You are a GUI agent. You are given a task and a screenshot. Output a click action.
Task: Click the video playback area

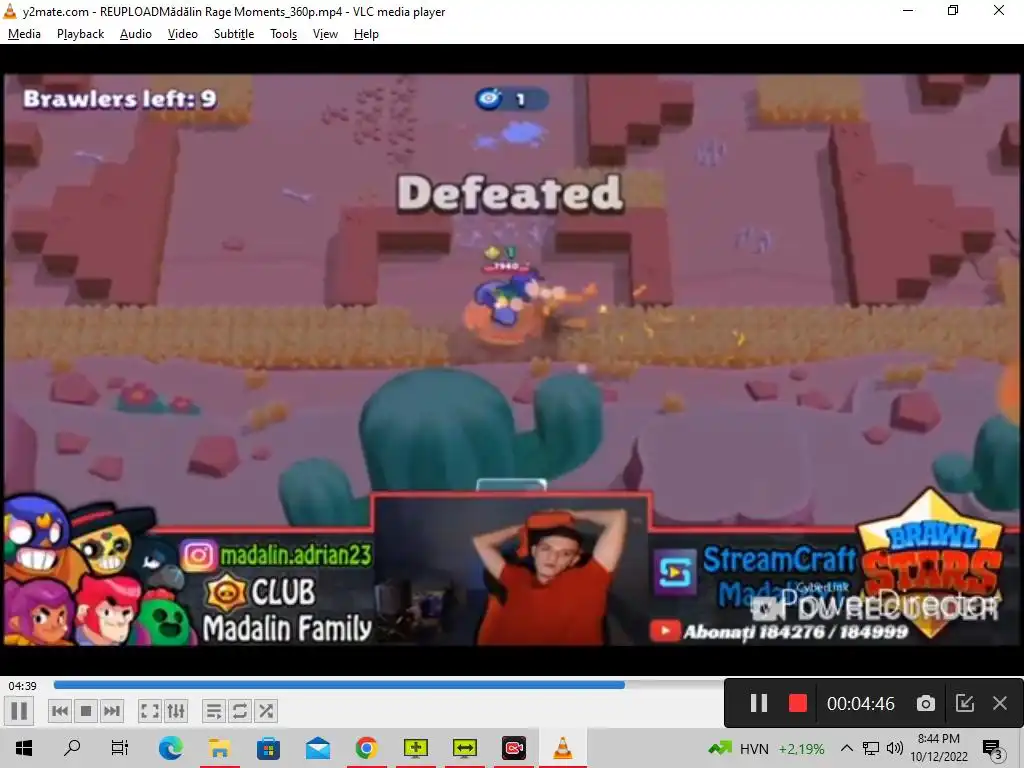[512, 359]
